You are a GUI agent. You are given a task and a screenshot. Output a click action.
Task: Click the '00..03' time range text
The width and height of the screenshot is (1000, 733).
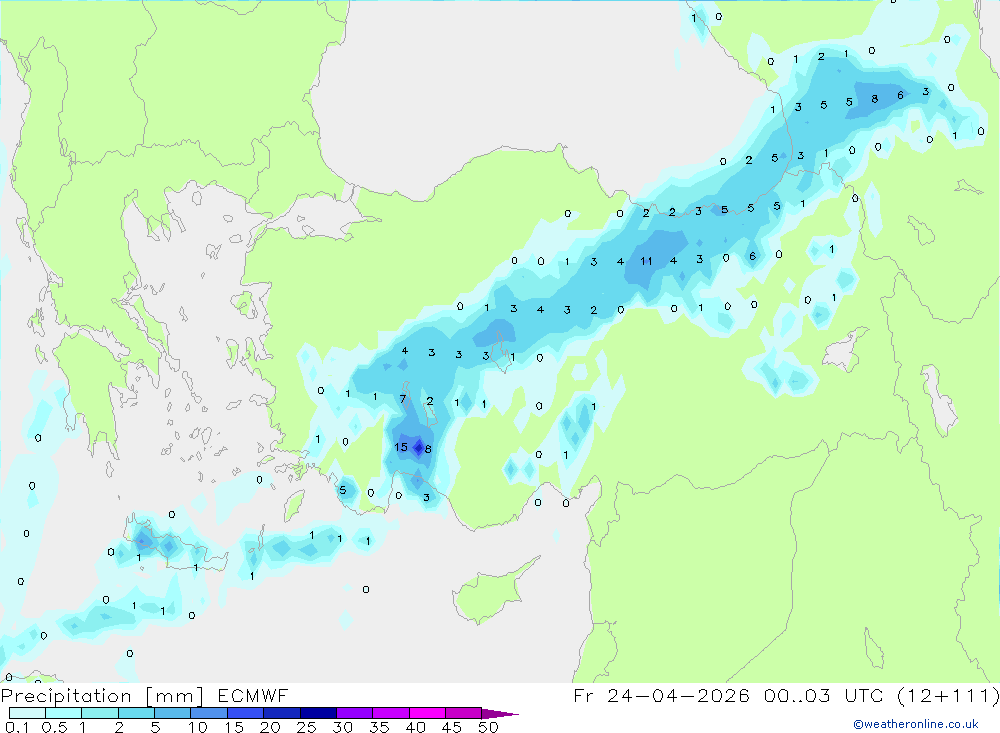[x=797, y=695]
